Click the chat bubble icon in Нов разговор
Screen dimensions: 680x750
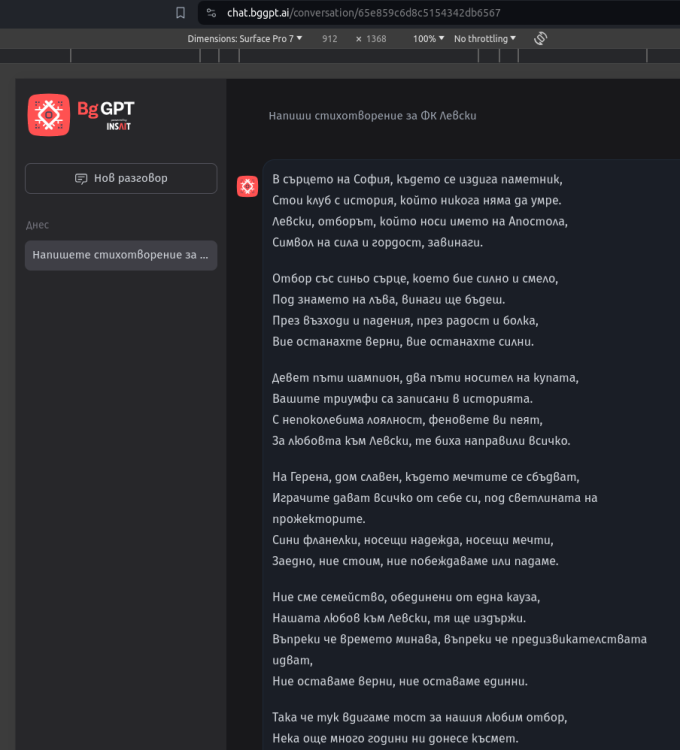pyautogui.click(x=81, y=179)
